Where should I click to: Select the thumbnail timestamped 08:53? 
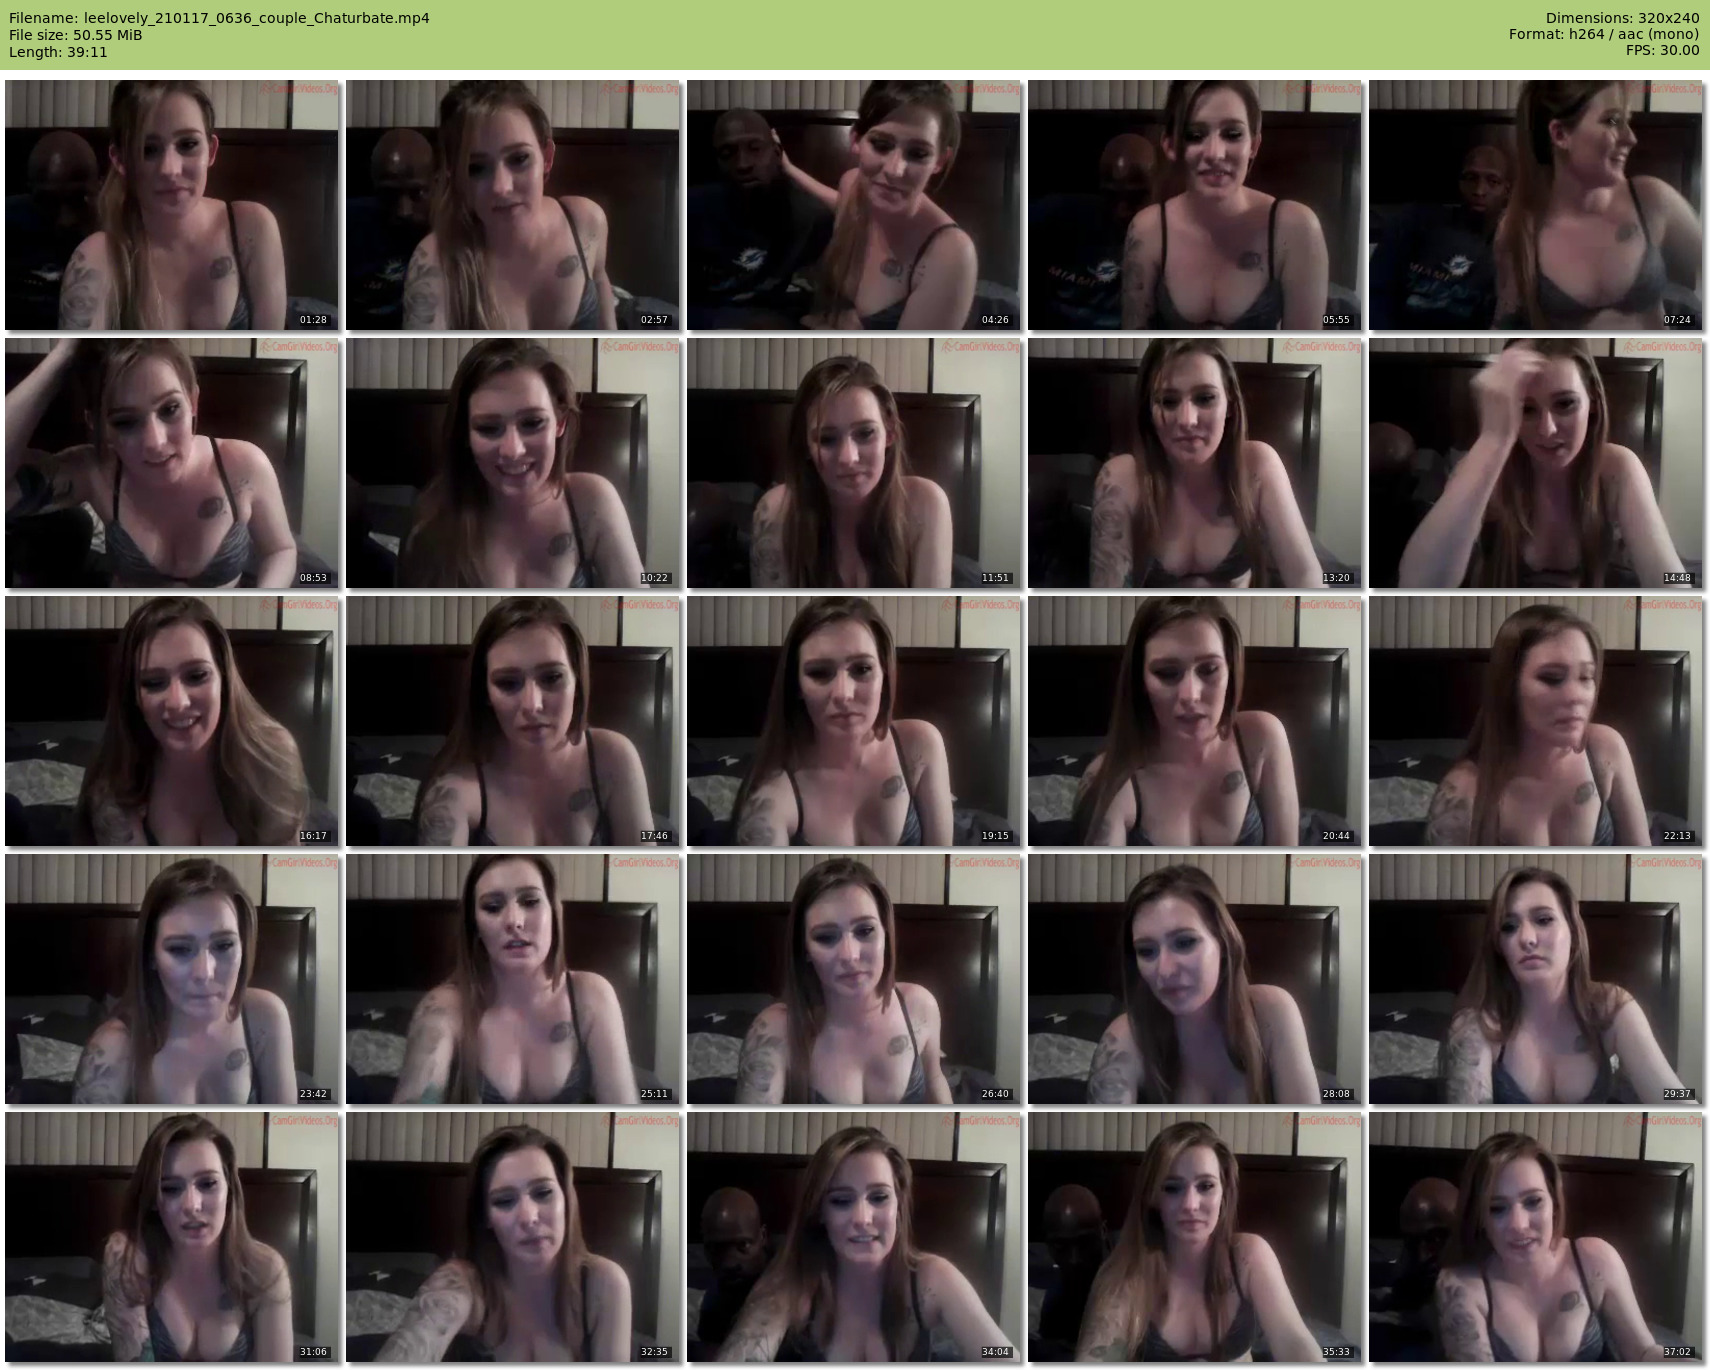172,463
